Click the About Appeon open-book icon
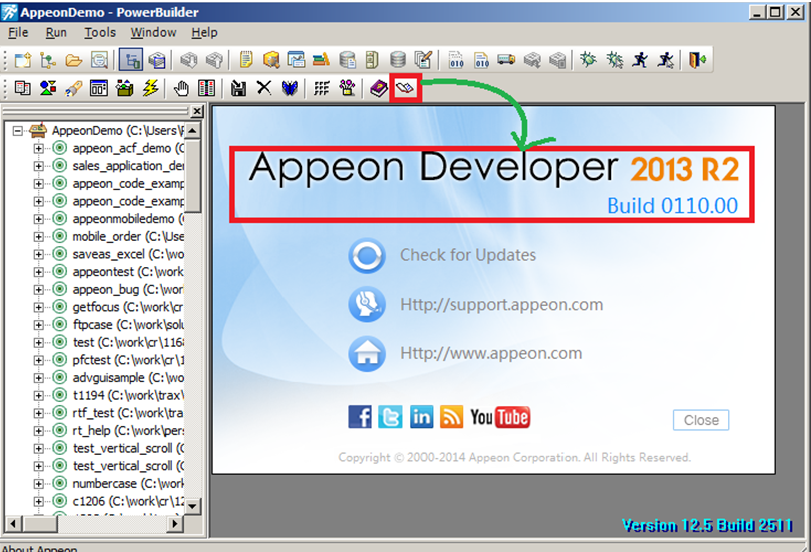The image size is (811, 552). point(406,88)
